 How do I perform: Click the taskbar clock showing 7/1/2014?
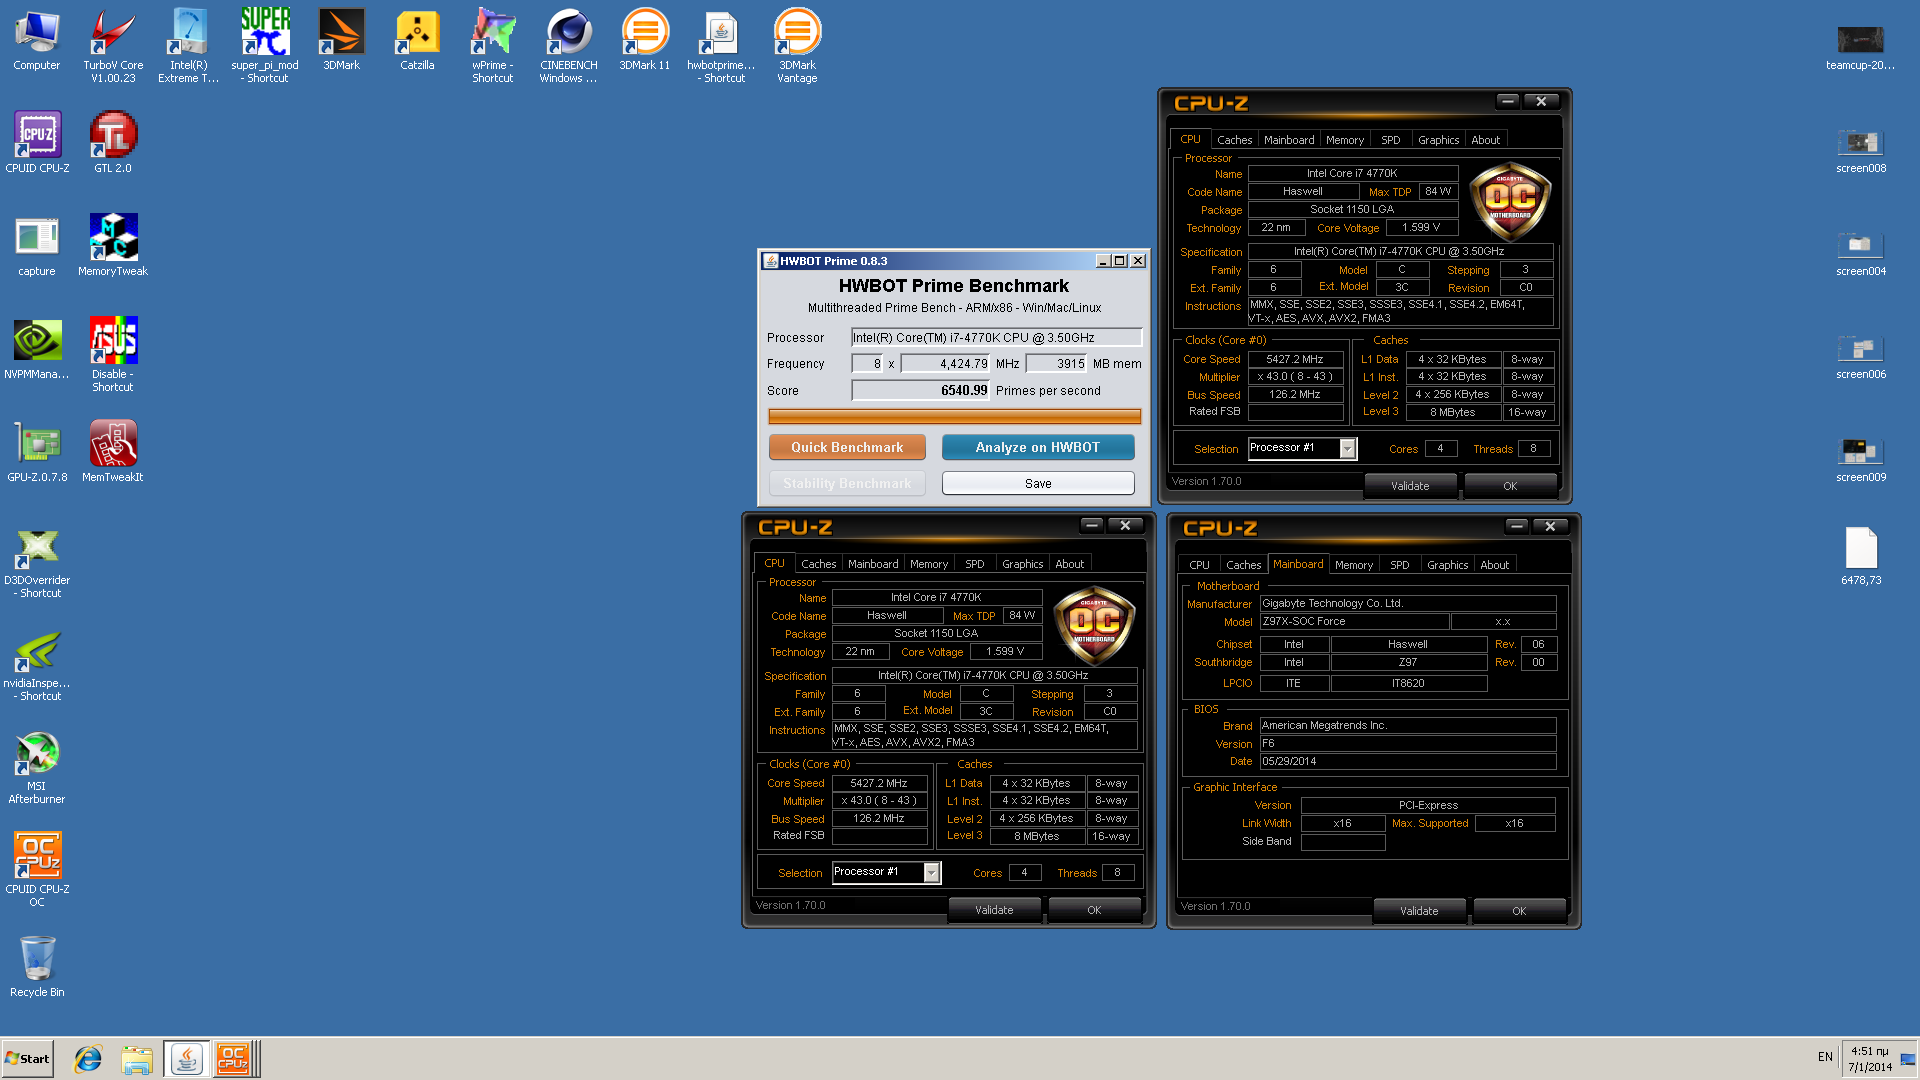[x=1870, y=1059]
